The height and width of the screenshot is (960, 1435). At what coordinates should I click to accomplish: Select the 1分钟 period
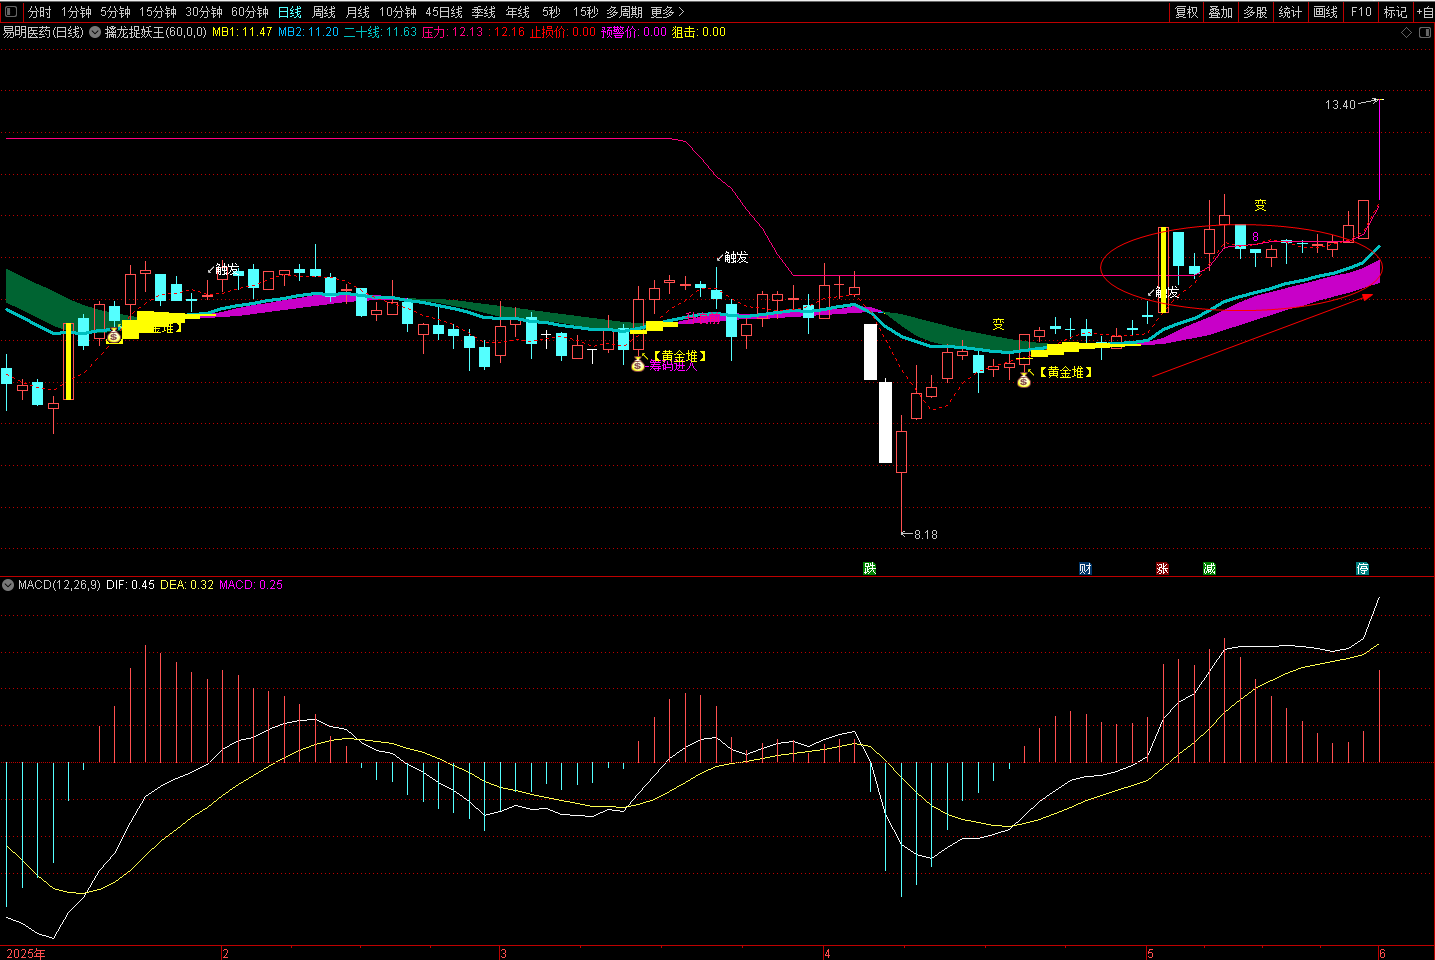(x=76, y=12)
